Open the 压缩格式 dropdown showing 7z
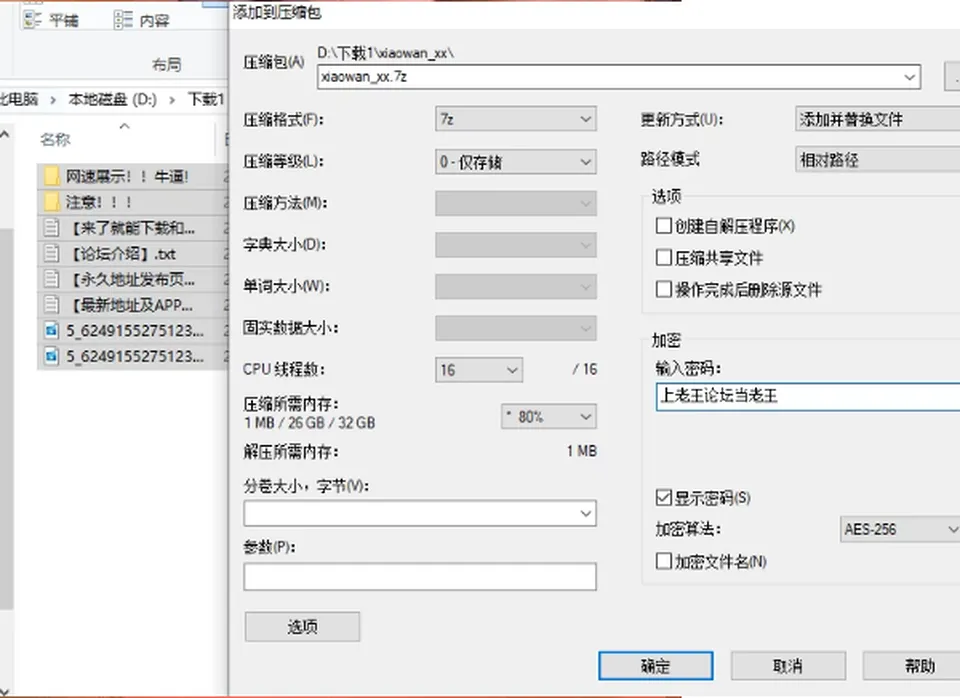The width and height of the screenshot is (960, 698). point(516,119)
